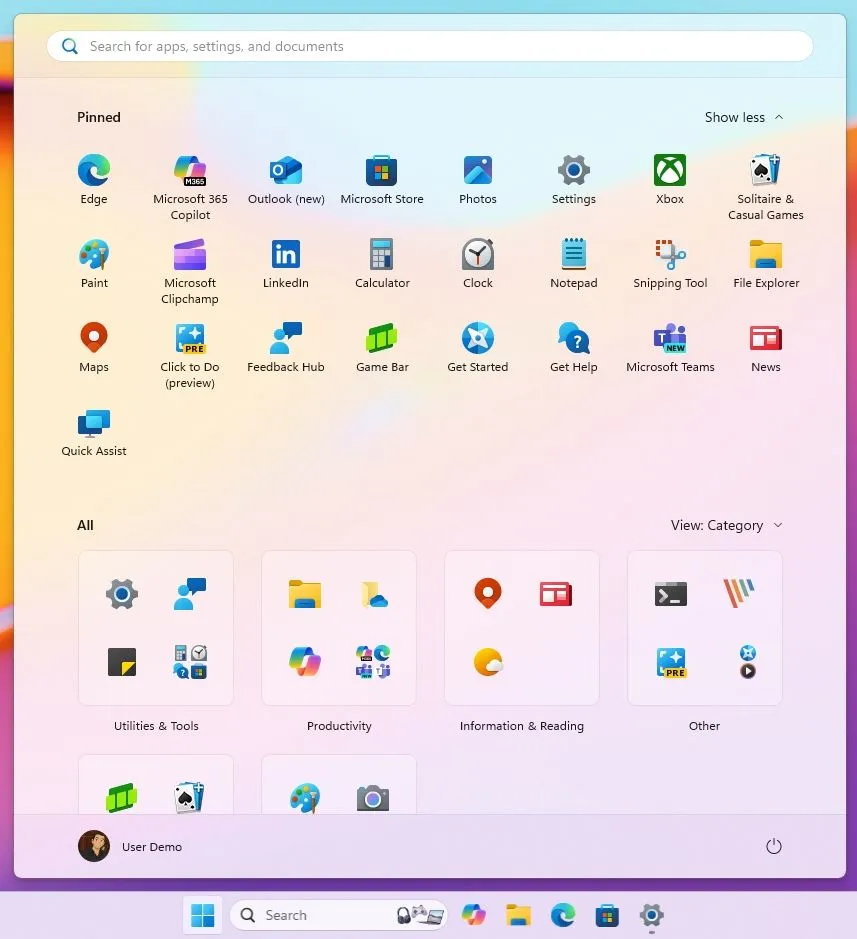
Task: Click the search field at the top
Action: coord(428,45)
